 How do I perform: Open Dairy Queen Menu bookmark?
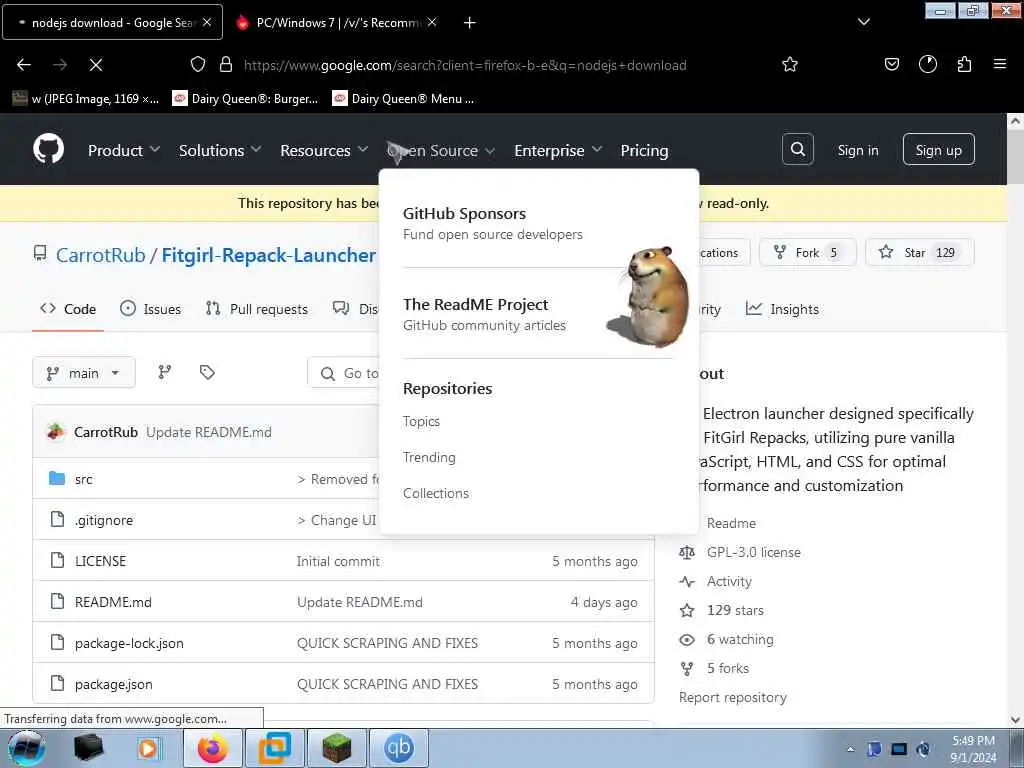403,99
